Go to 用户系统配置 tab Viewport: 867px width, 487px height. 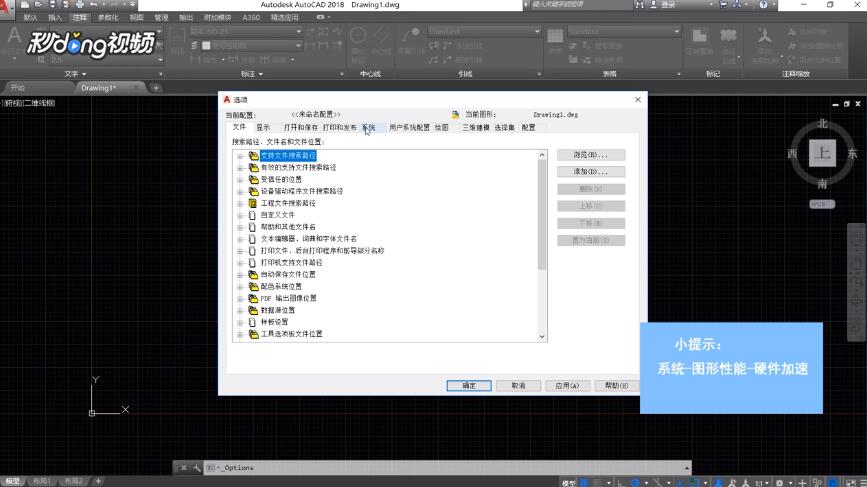pyautogui.click(x=409, y=128)
